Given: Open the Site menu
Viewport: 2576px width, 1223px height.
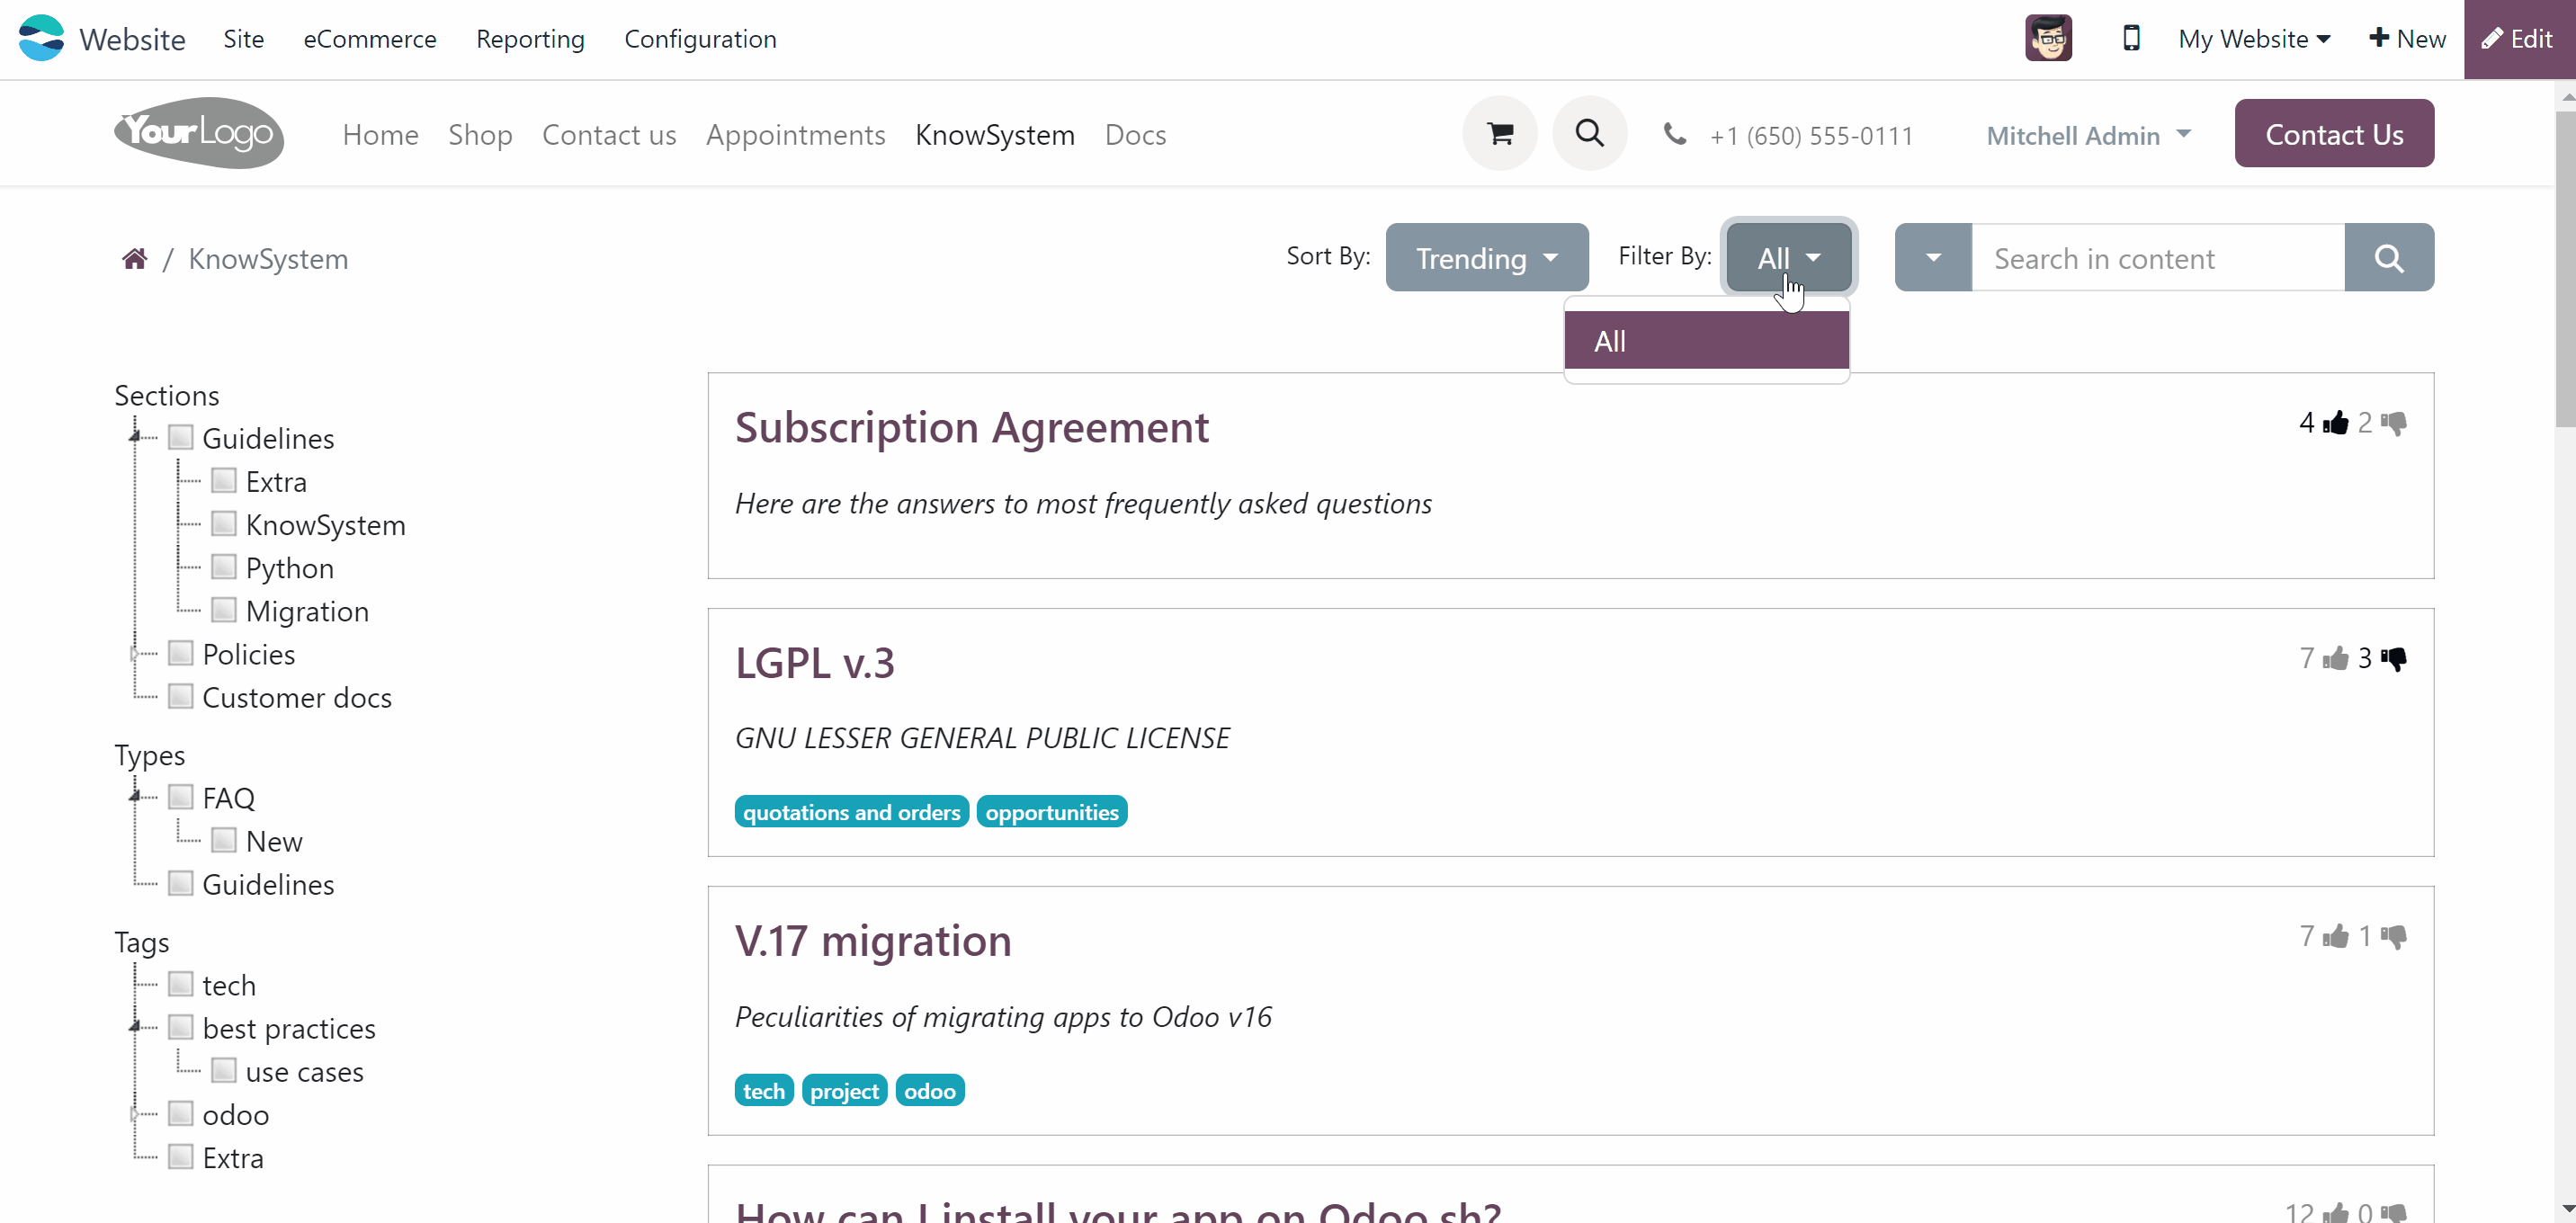Looking at the screenshot, I should 243,39.
